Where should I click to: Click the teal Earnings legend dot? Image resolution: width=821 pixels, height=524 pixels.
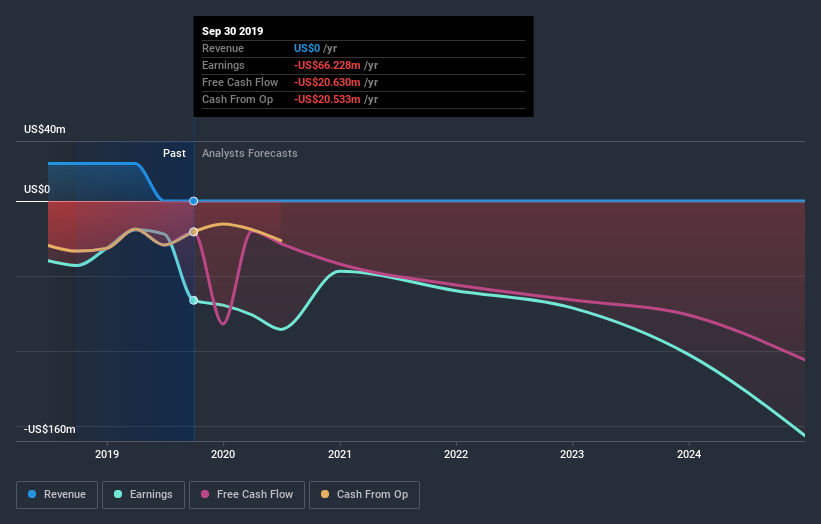click(x=118, y=494)
